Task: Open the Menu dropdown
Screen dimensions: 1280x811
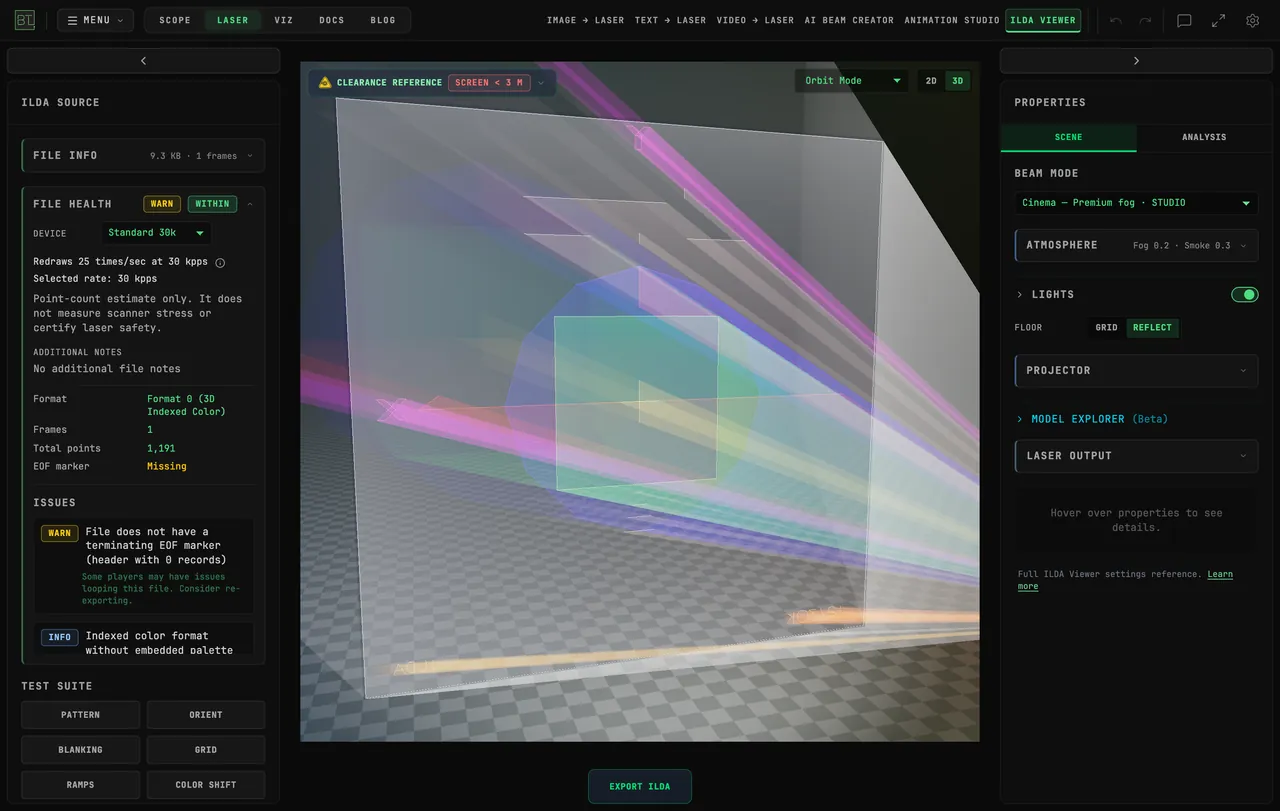Action: (x=95, y=20)
